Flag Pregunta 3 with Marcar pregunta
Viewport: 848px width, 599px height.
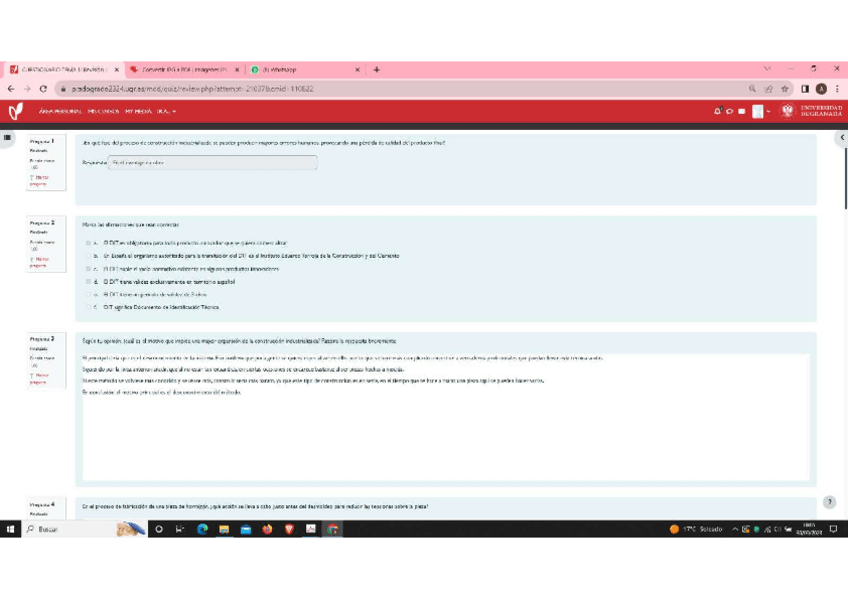[x=39, y=378]
